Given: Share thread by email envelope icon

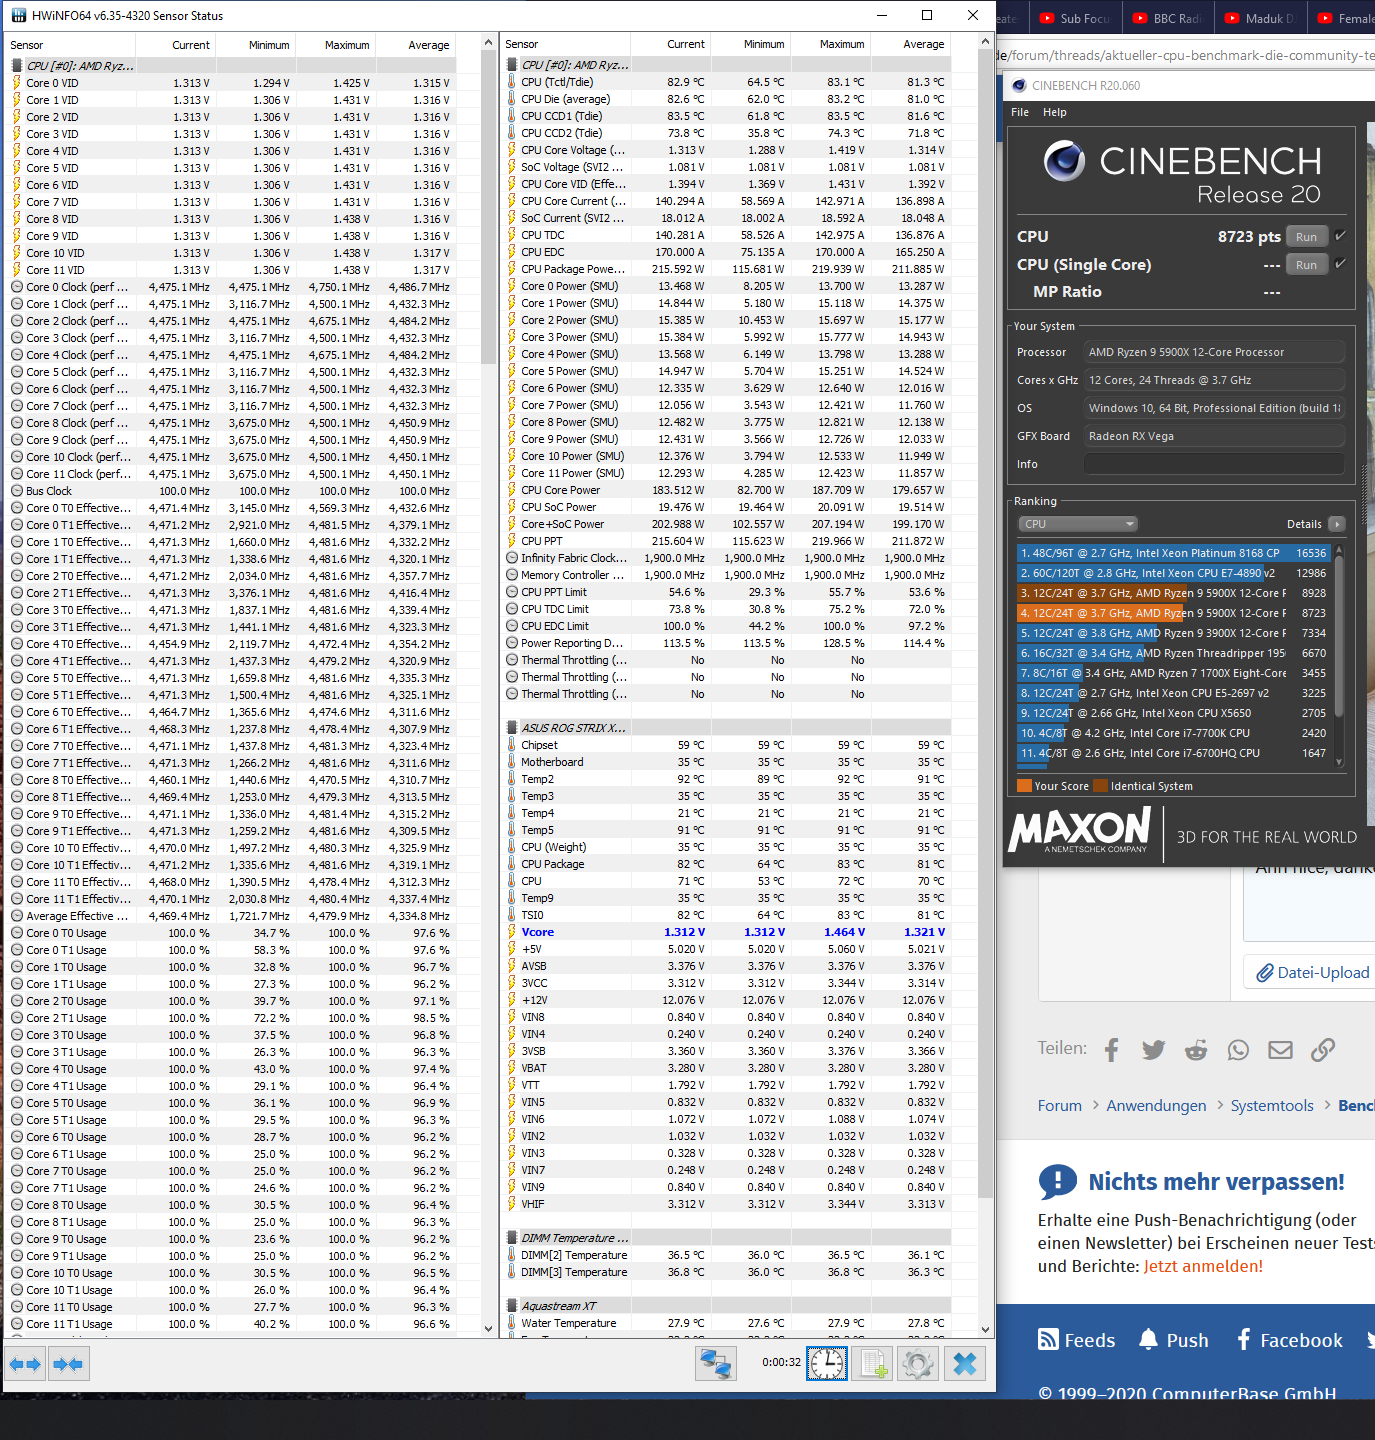Looking at the screenshot, I should coord(1281,1049).
